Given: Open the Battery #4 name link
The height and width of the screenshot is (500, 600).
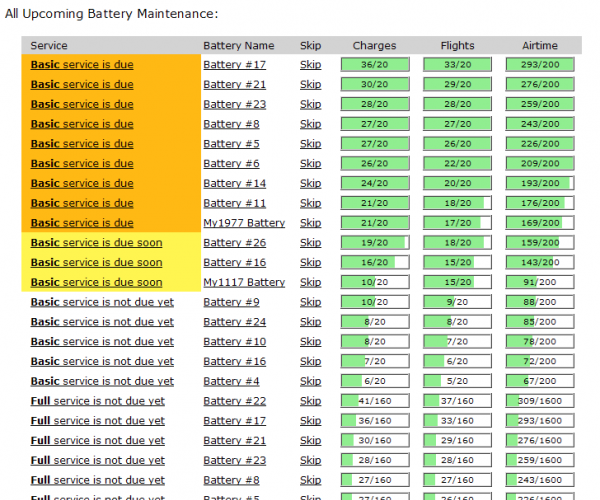Looking at the screenshot, I should coord(231,381).
